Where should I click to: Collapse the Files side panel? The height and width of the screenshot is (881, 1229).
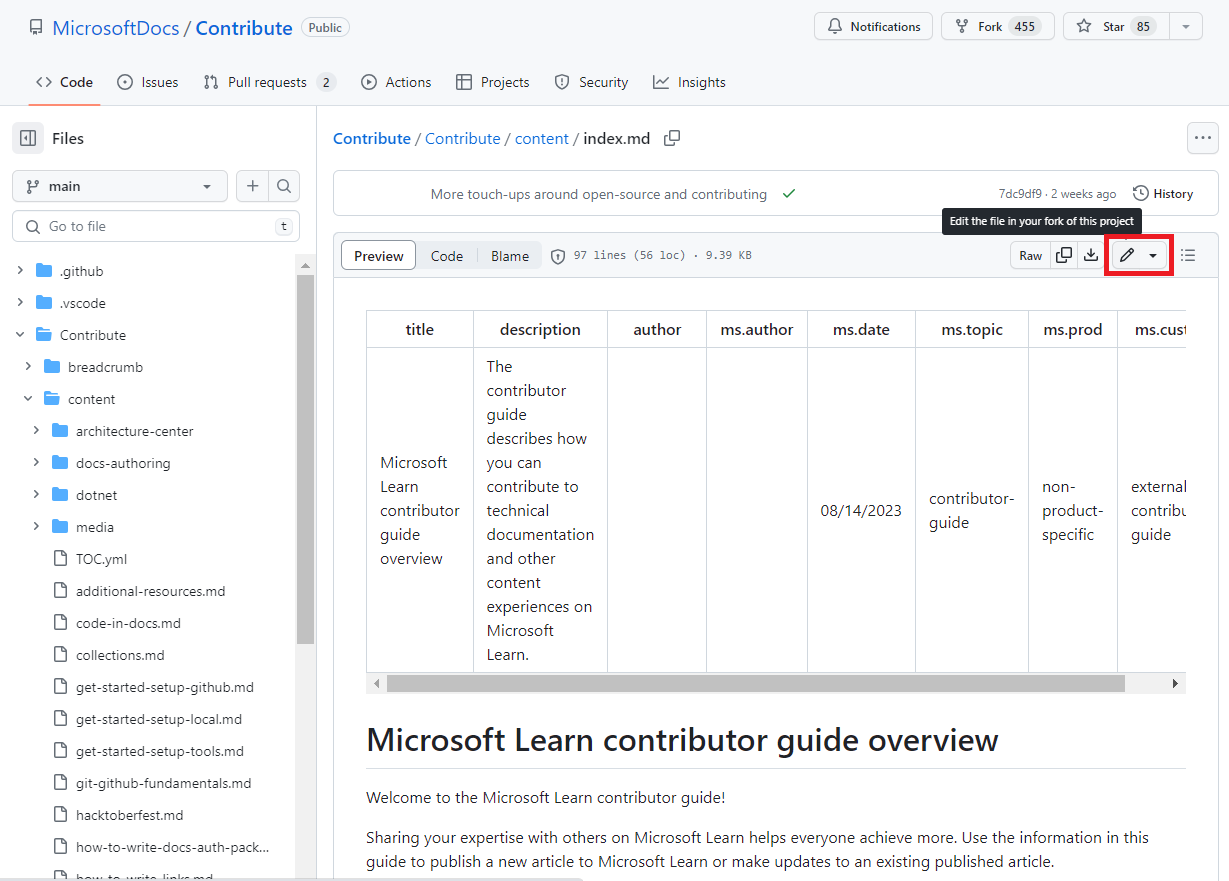(27, 137)
